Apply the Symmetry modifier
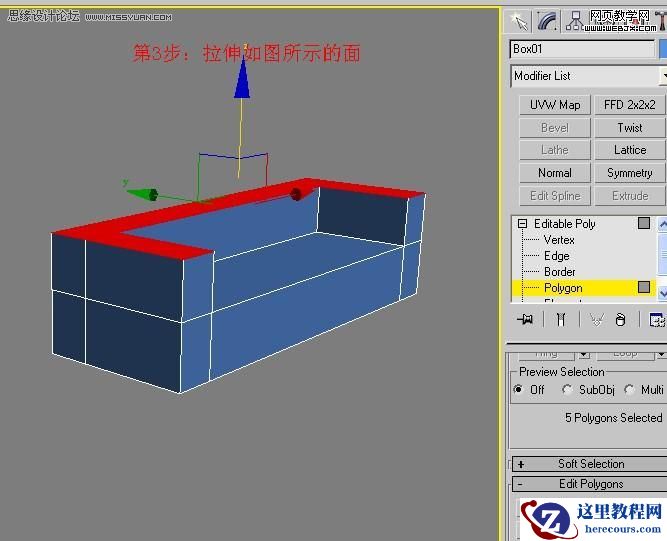 [x=630, y=173]
